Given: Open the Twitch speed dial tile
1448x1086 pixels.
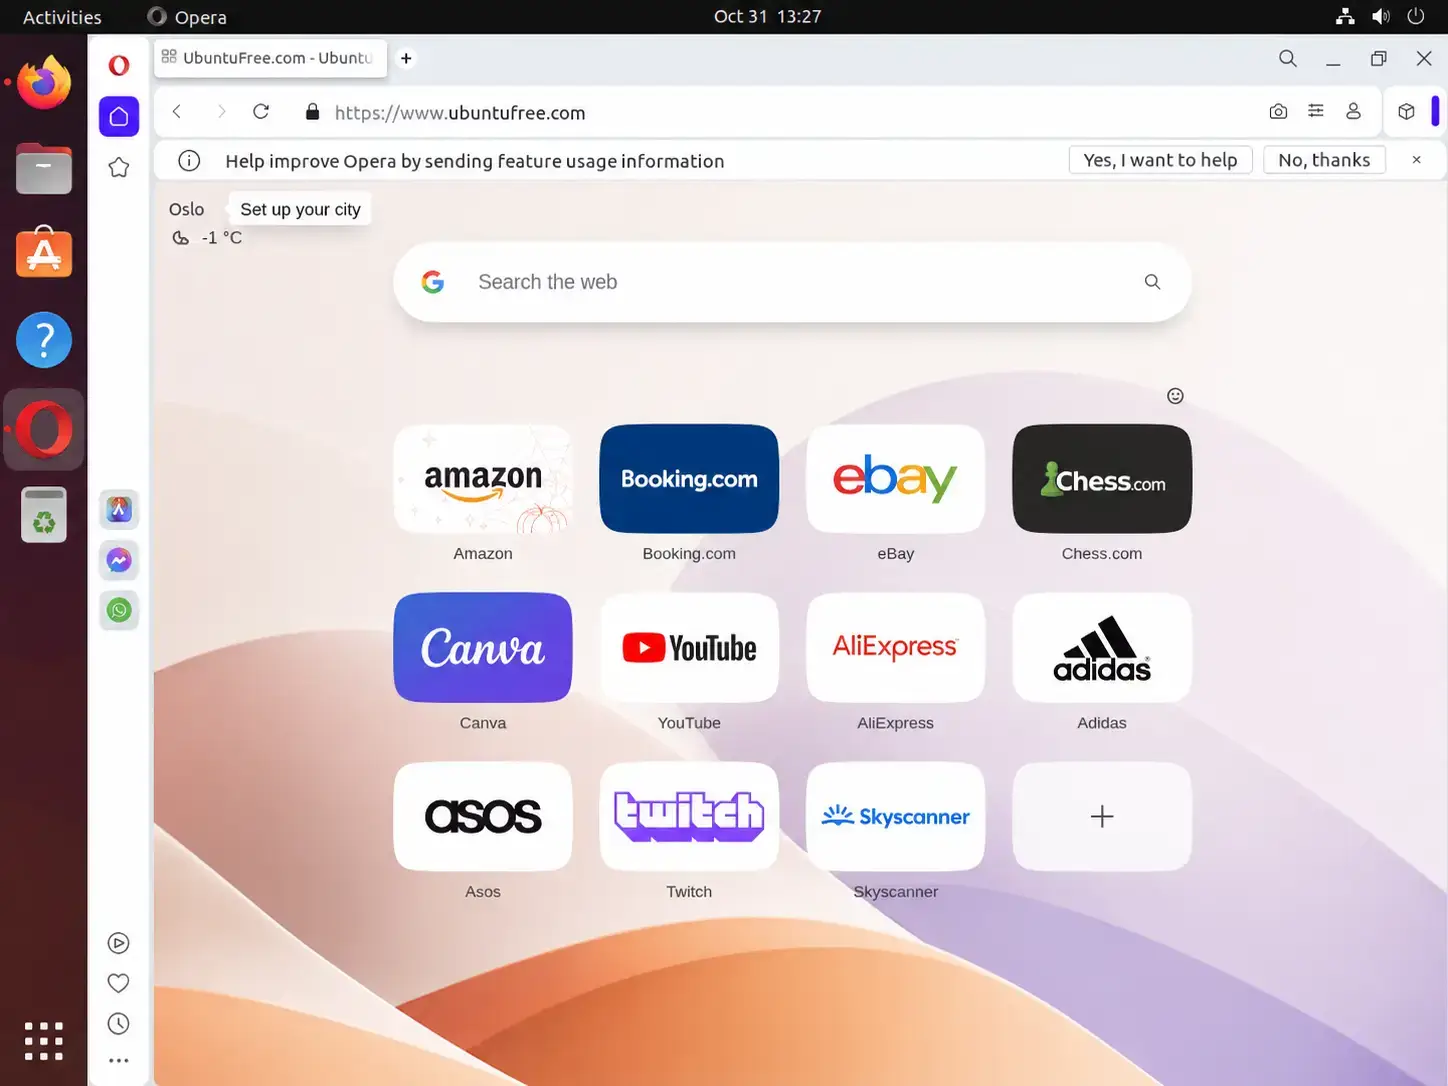Looking at the screenshot, I should pyautogui.click(x=689, y=817).
